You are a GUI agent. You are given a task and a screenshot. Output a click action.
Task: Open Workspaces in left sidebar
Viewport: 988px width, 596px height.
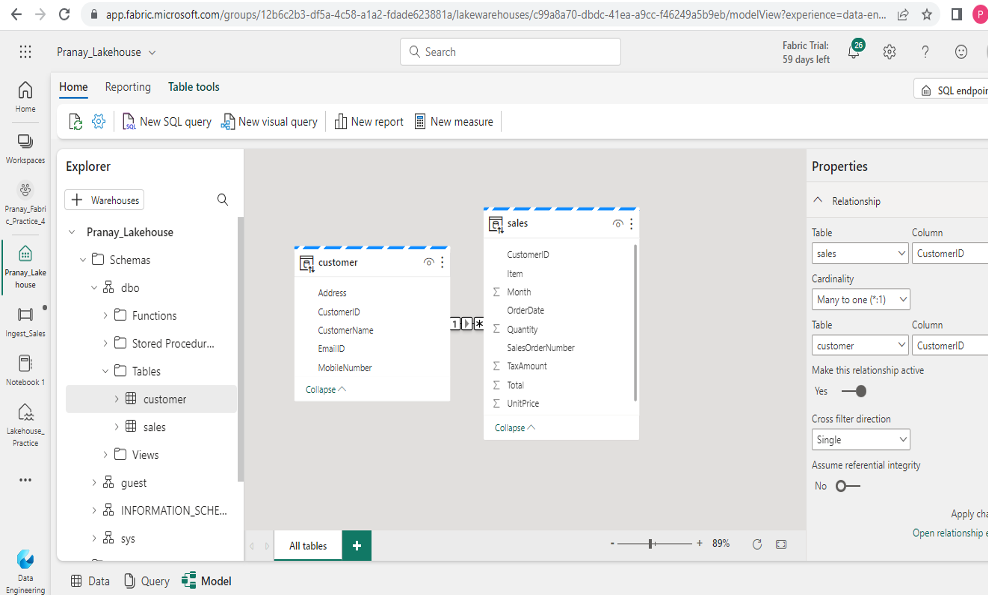click(x=25, y=149)
